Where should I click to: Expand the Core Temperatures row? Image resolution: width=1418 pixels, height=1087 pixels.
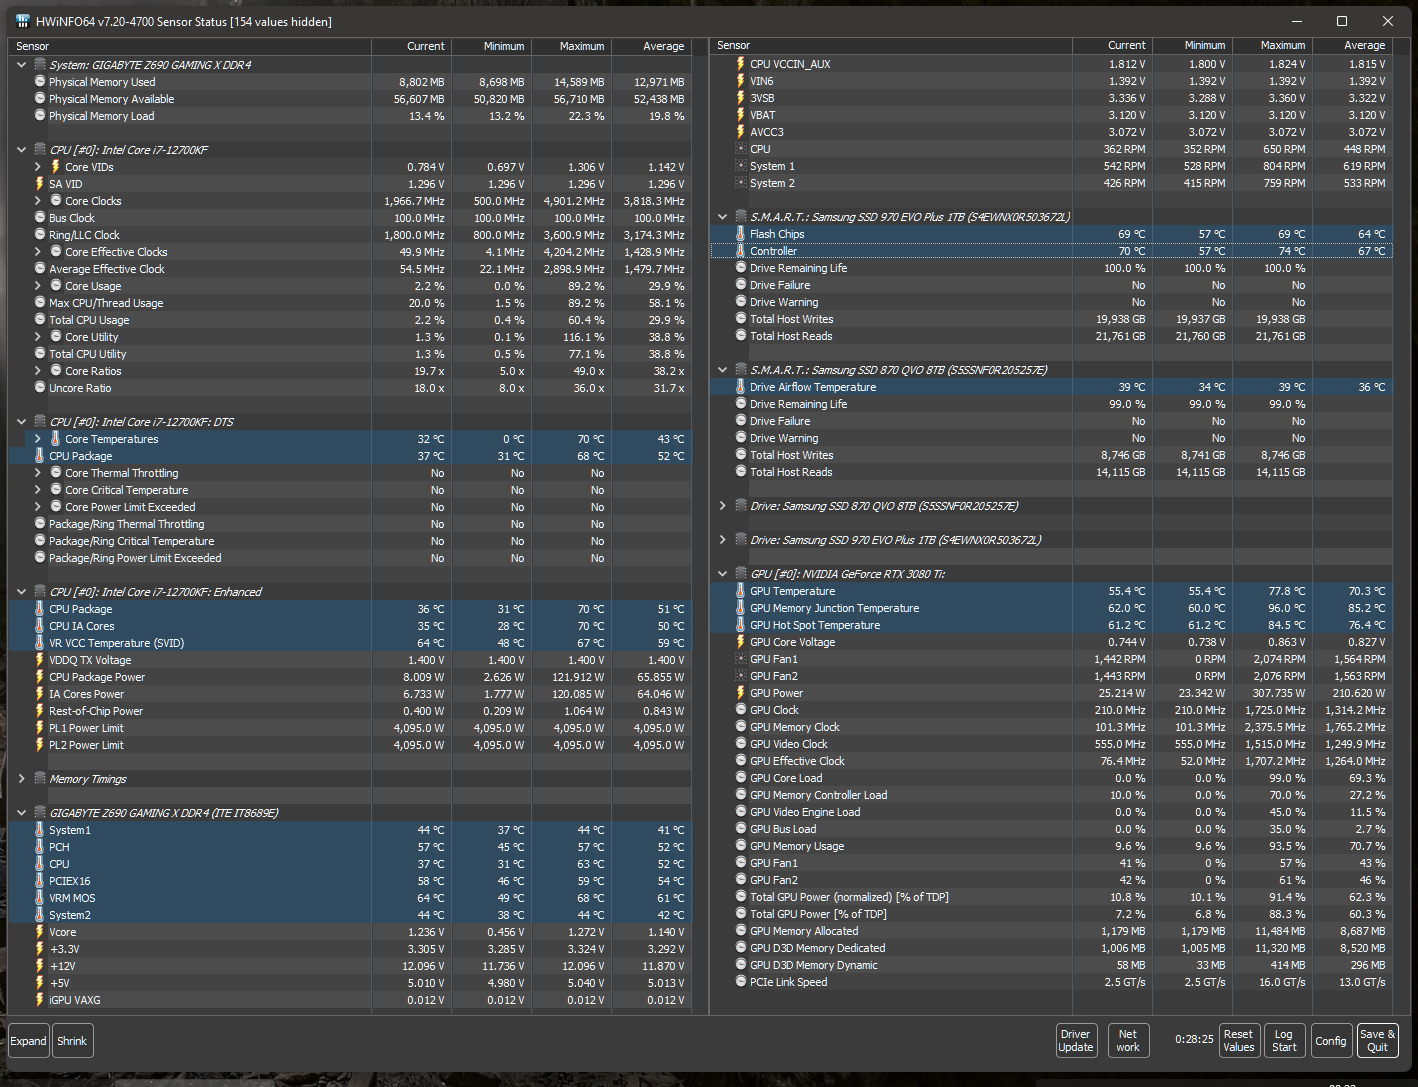(x=38, y=439)
